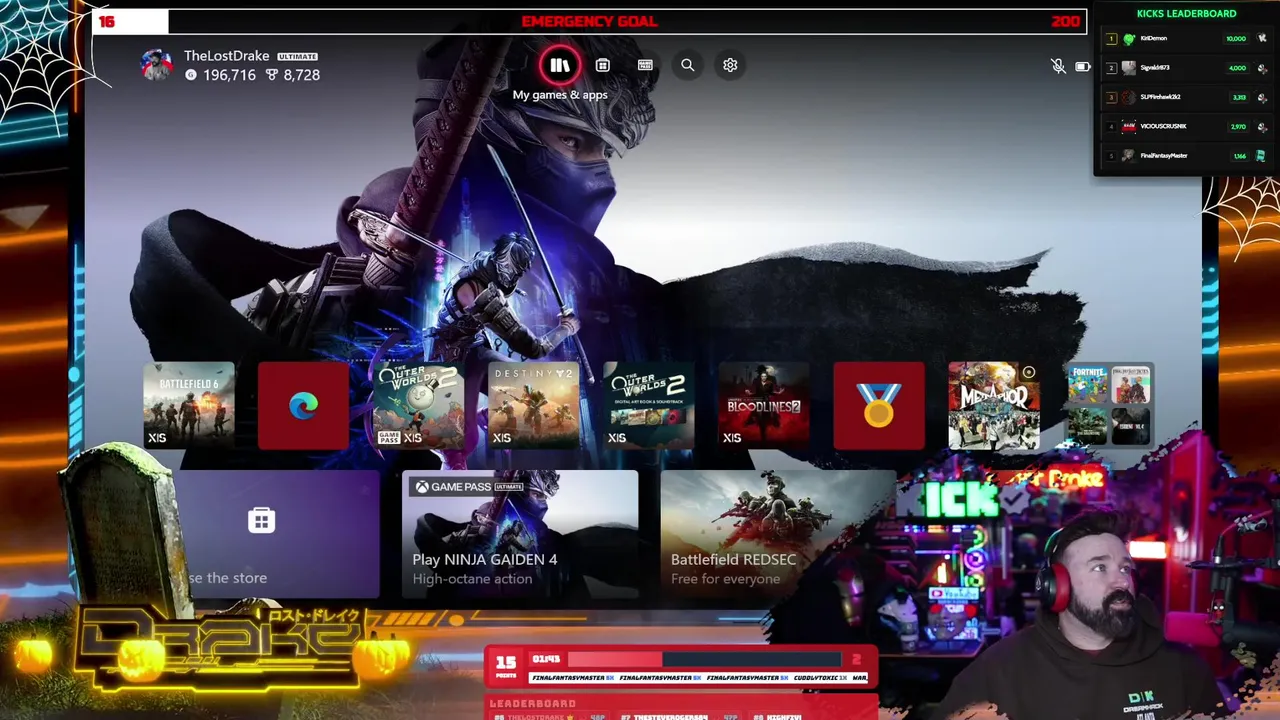Click the My games & apps label
Viewport: 1280px width, 720px height.
560,95
